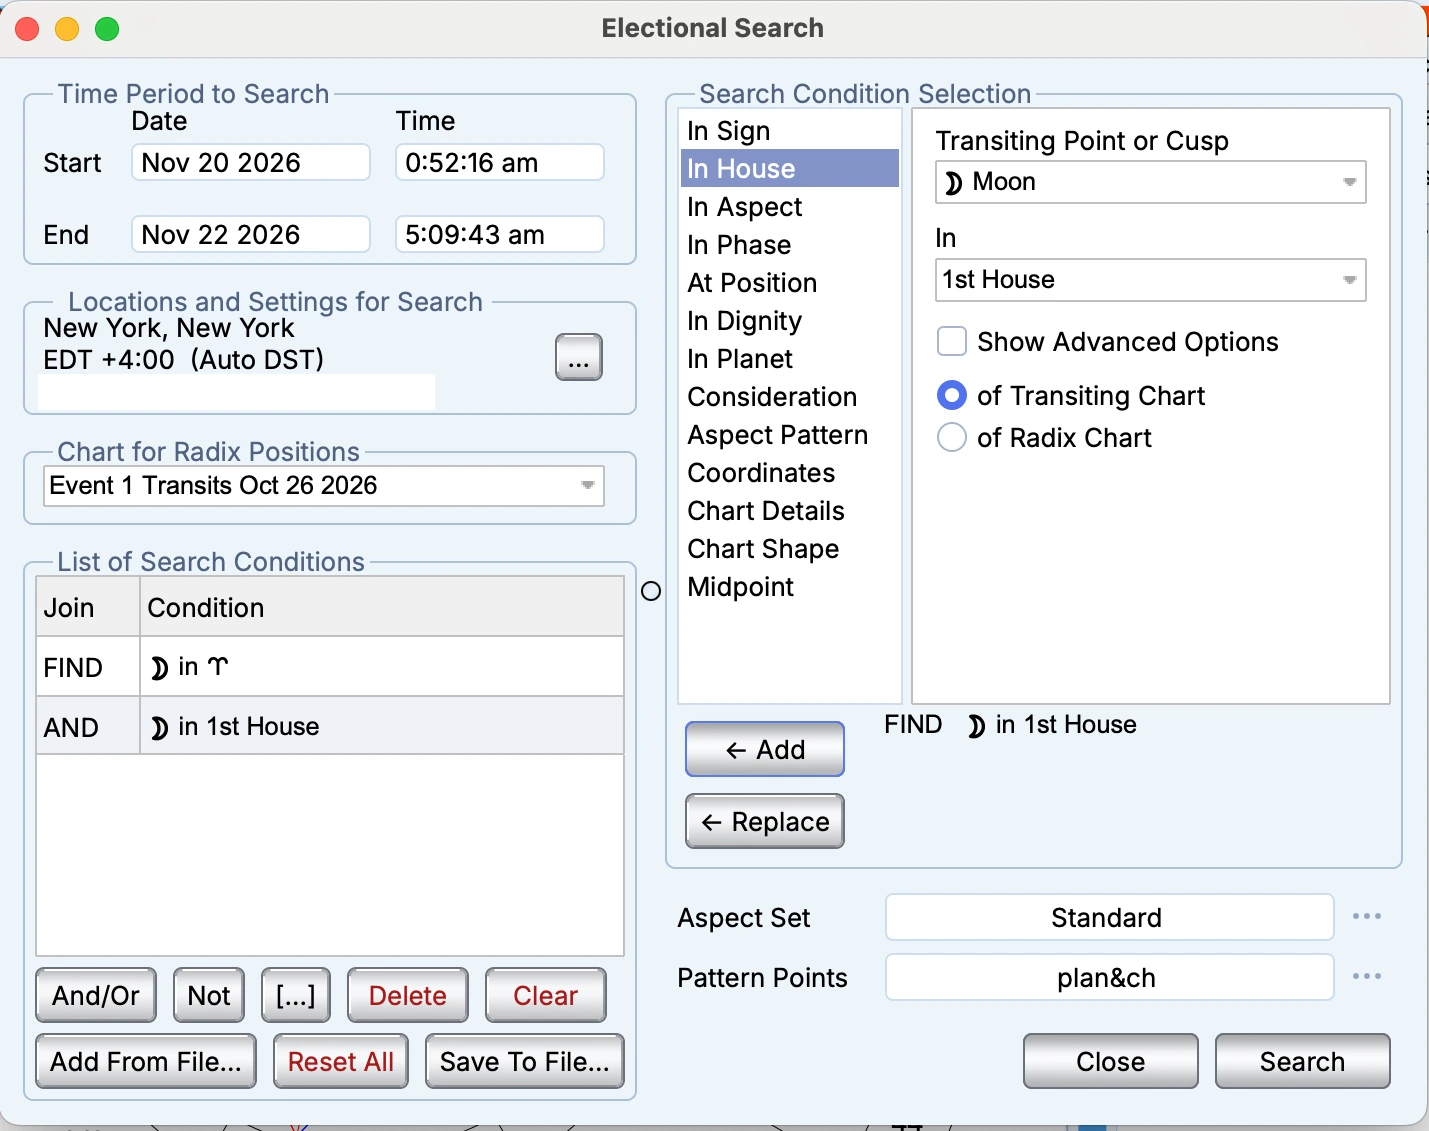Pick 'In Dignity' condition type
Viewport: 1429px width, 1131px height.
[789, 321]
